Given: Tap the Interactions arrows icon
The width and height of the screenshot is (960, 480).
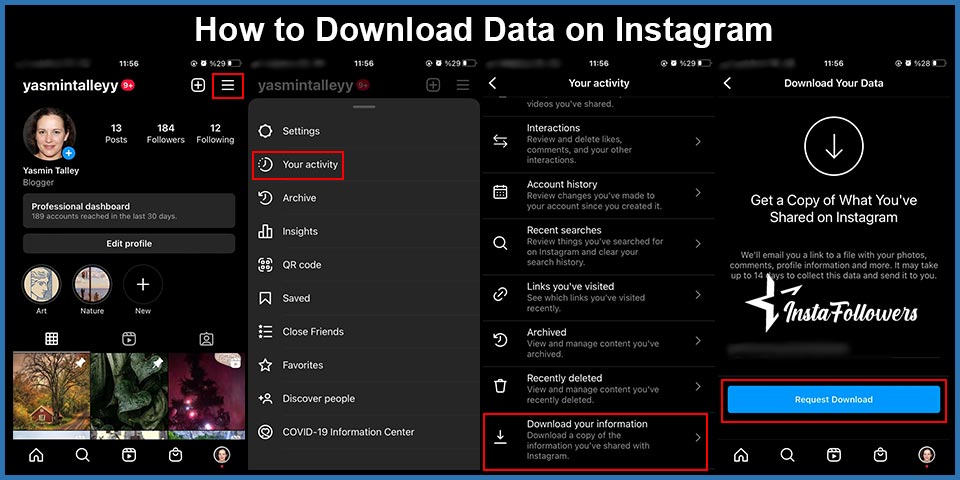Looking at the screenshot, I should tap(500, 141).
